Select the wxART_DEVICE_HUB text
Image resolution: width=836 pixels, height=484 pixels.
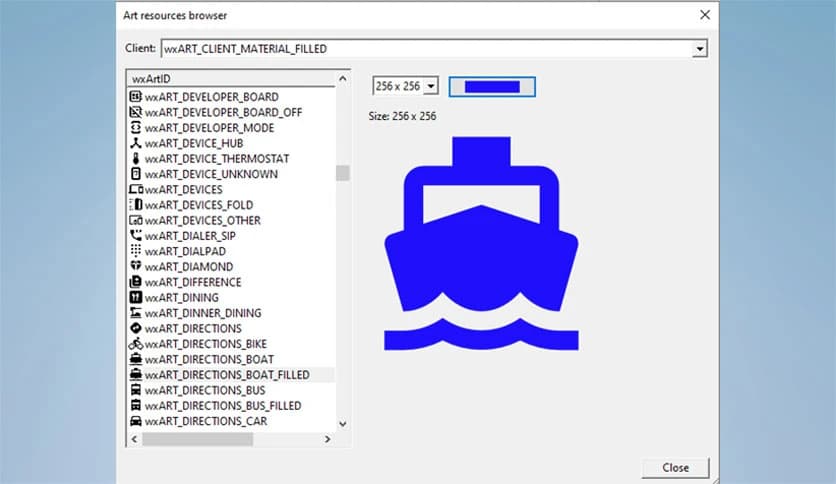point(194,143)
